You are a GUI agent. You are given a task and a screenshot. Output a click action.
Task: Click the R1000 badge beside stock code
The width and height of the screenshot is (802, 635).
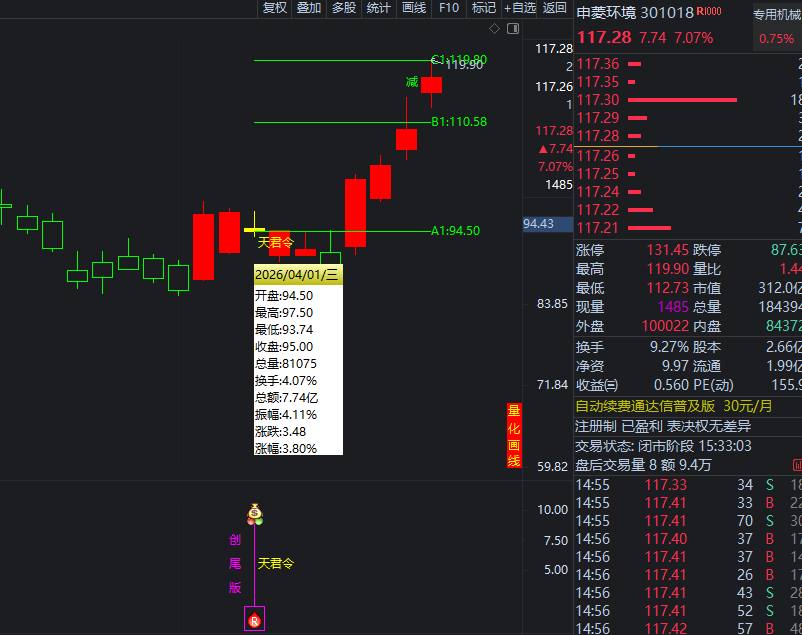[x=710, y=12]
